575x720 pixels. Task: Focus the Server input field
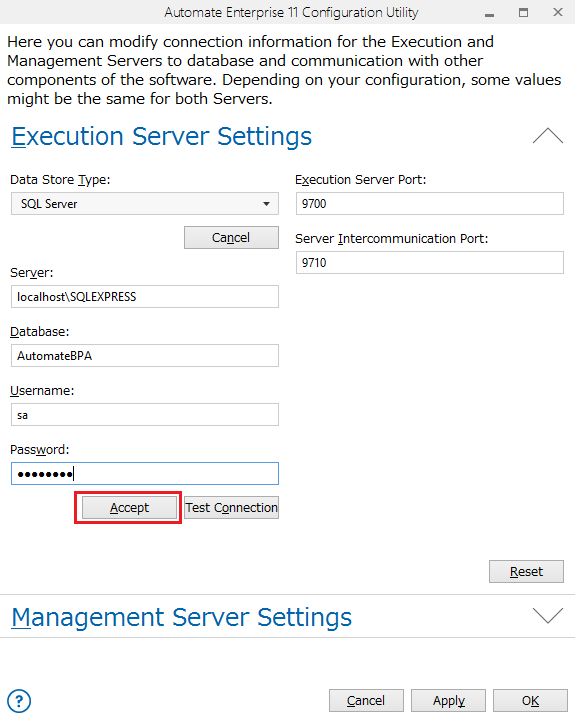[145, 297]
